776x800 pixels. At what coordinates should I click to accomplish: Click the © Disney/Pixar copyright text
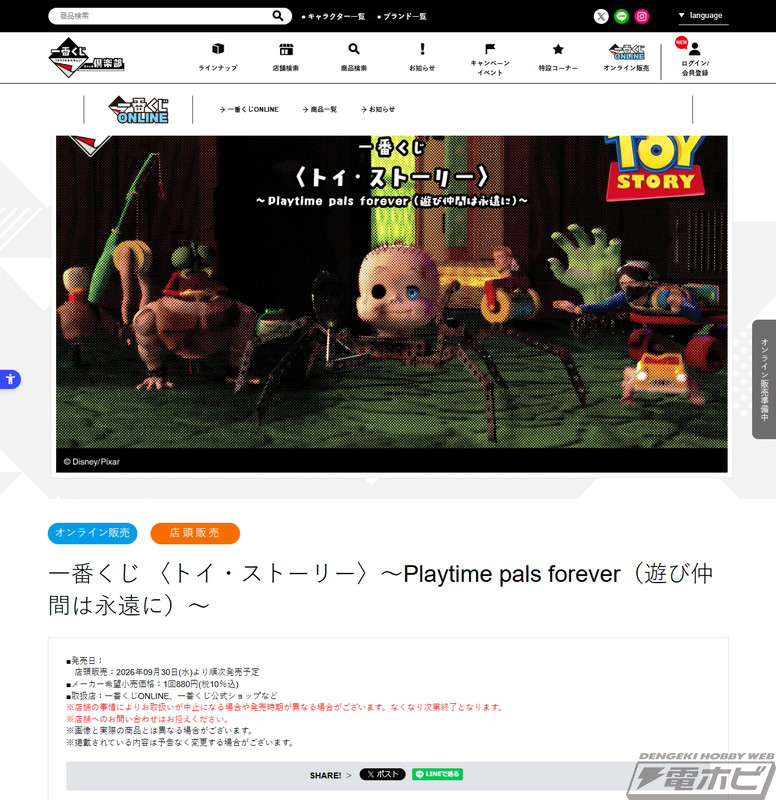tap(91, 462)
